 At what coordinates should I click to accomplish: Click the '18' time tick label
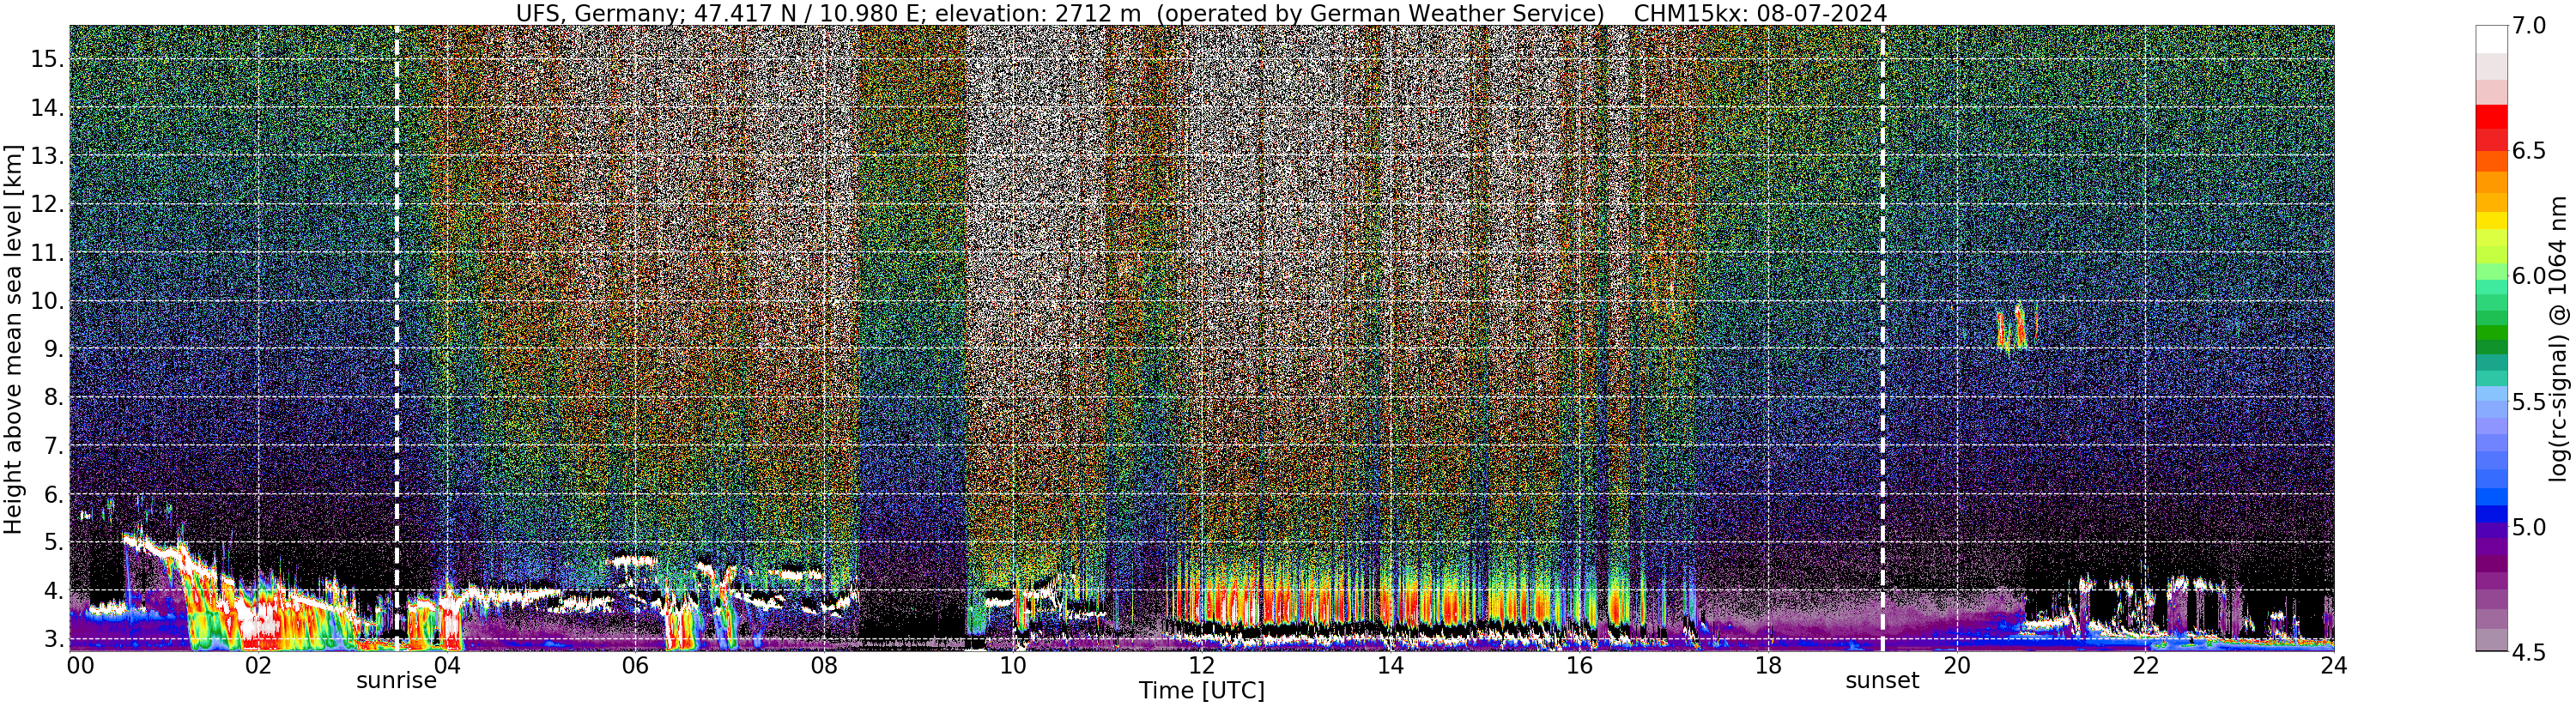[1767, 666]
